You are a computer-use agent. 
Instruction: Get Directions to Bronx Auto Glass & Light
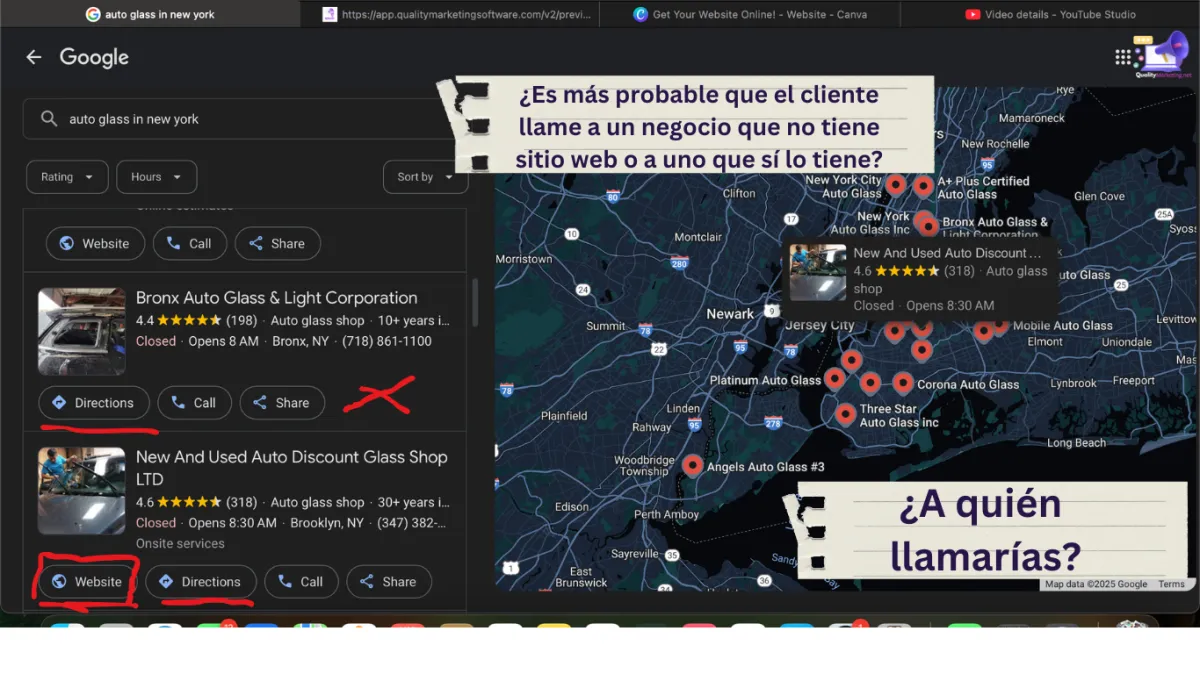pos(94,403)
